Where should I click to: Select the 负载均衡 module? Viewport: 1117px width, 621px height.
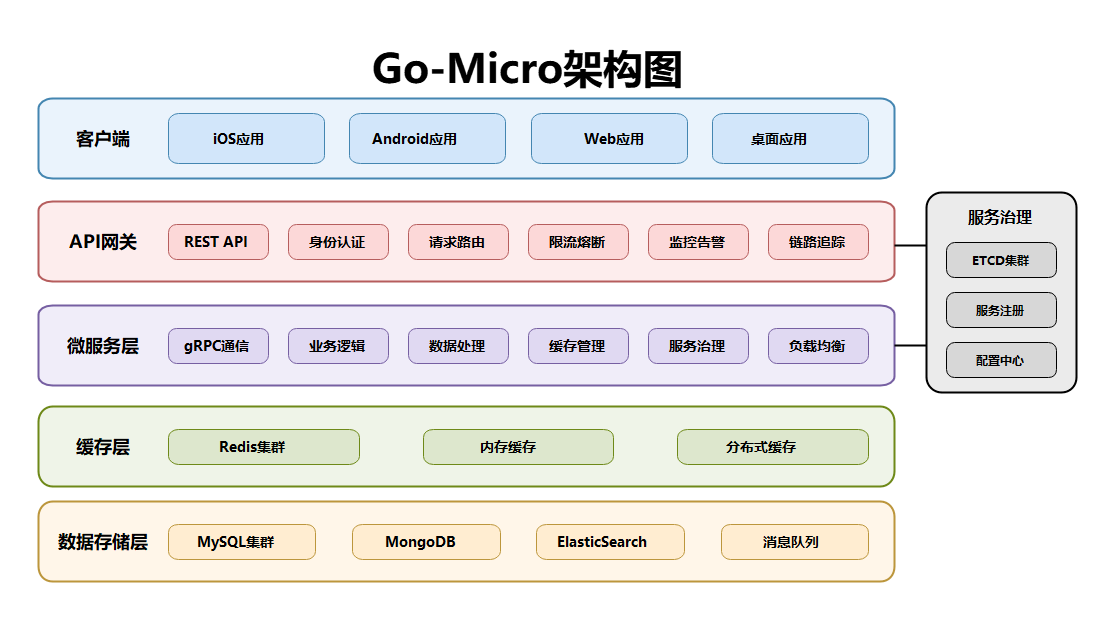pyautogui.click(x=818, y=345)
